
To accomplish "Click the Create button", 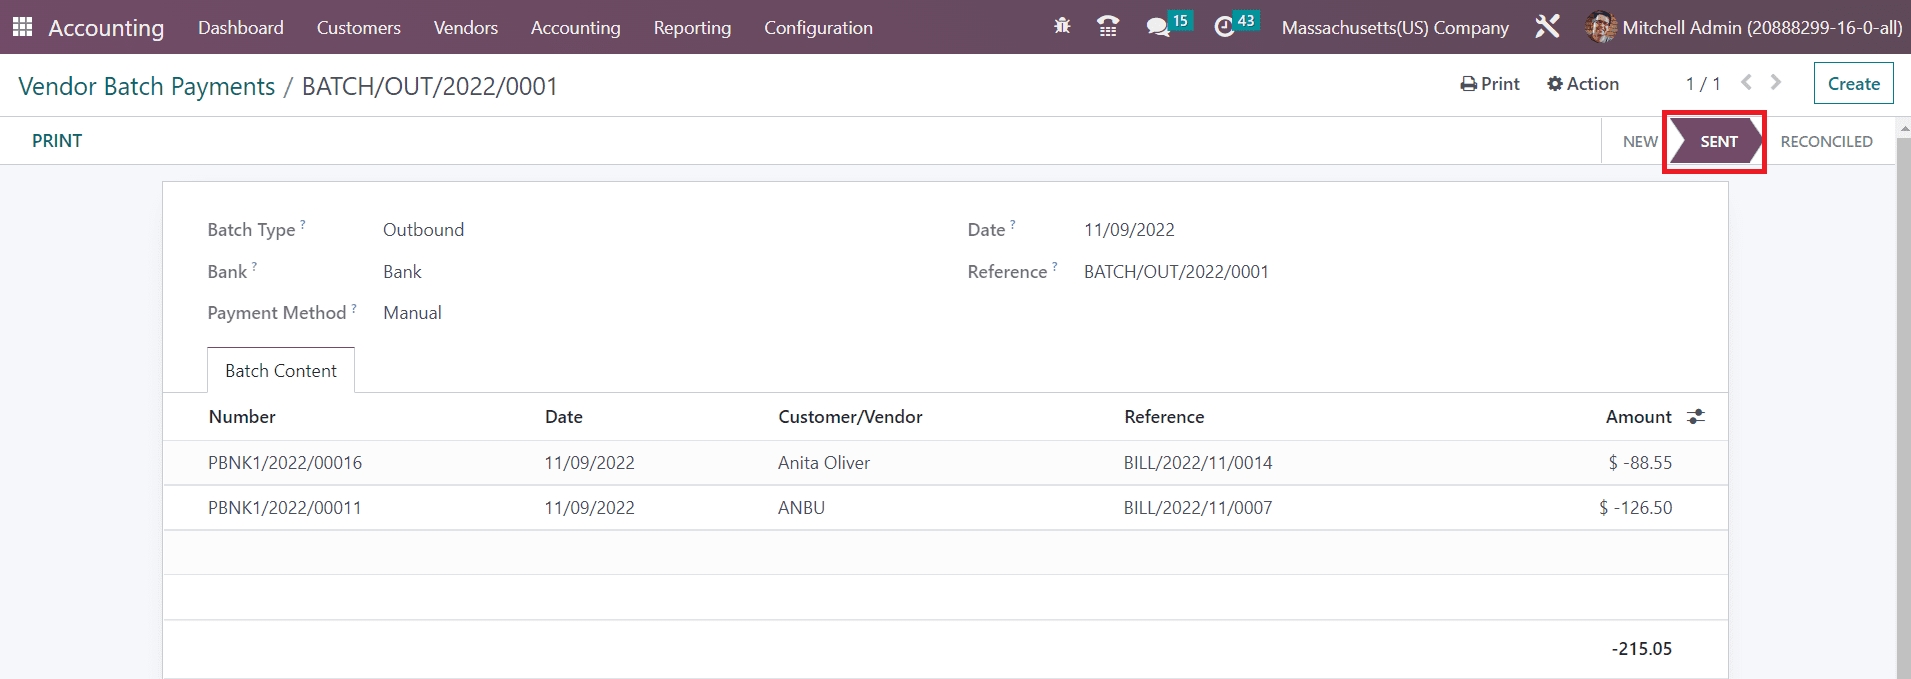I will tap(1853, 84).
